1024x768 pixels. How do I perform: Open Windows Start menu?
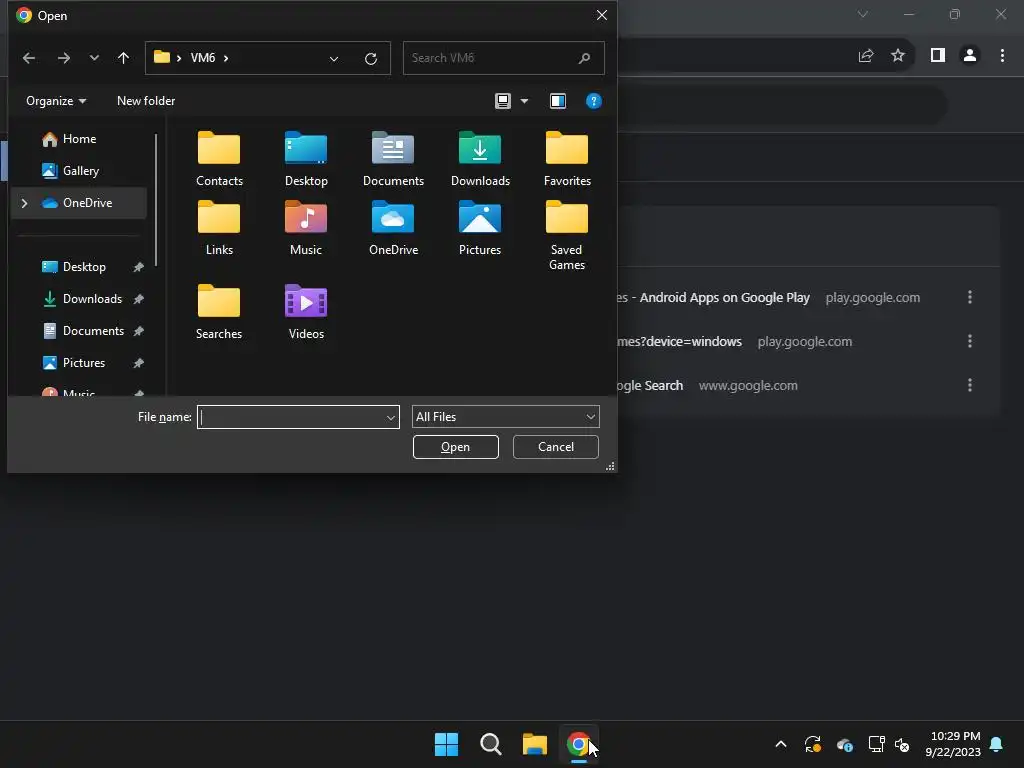[x=447, y=744]
